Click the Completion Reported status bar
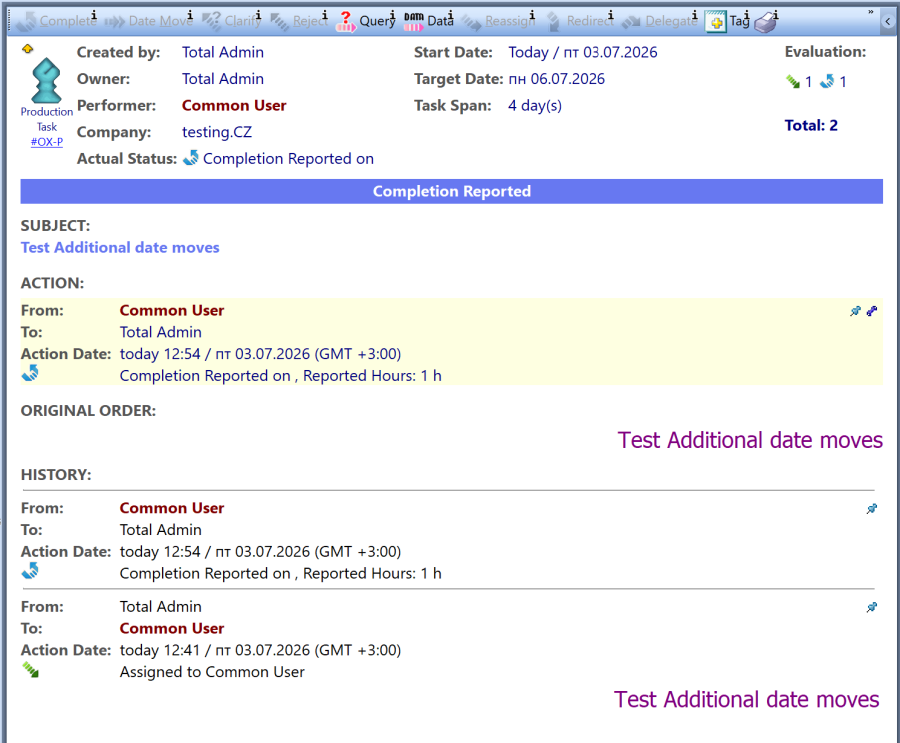 (451, 191)
